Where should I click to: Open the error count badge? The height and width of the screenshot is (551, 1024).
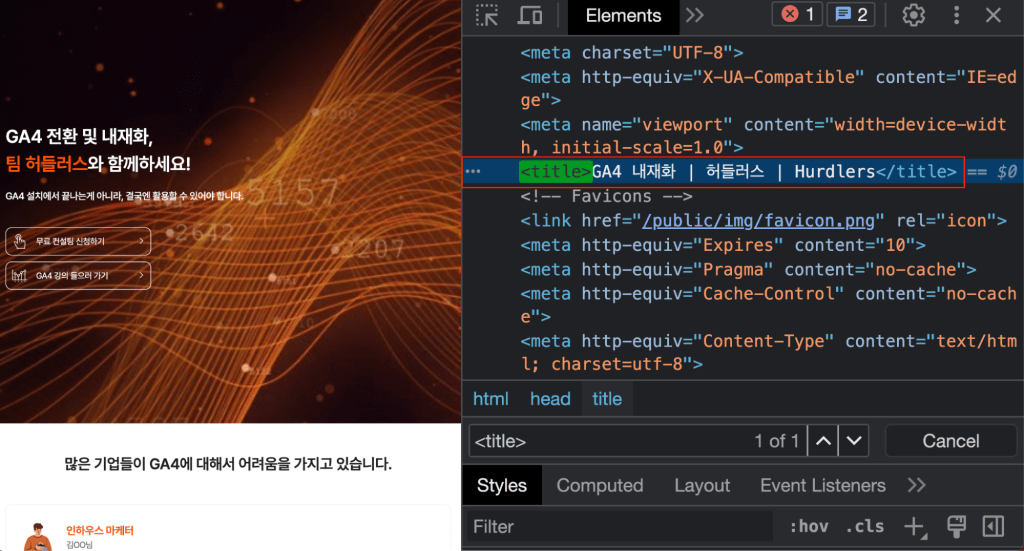tap(797, 14)
